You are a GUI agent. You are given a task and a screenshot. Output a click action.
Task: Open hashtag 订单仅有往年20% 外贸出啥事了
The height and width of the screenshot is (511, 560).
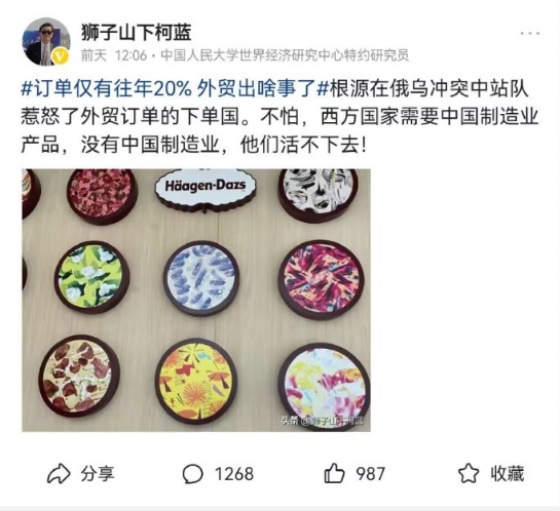coord(174,89)
